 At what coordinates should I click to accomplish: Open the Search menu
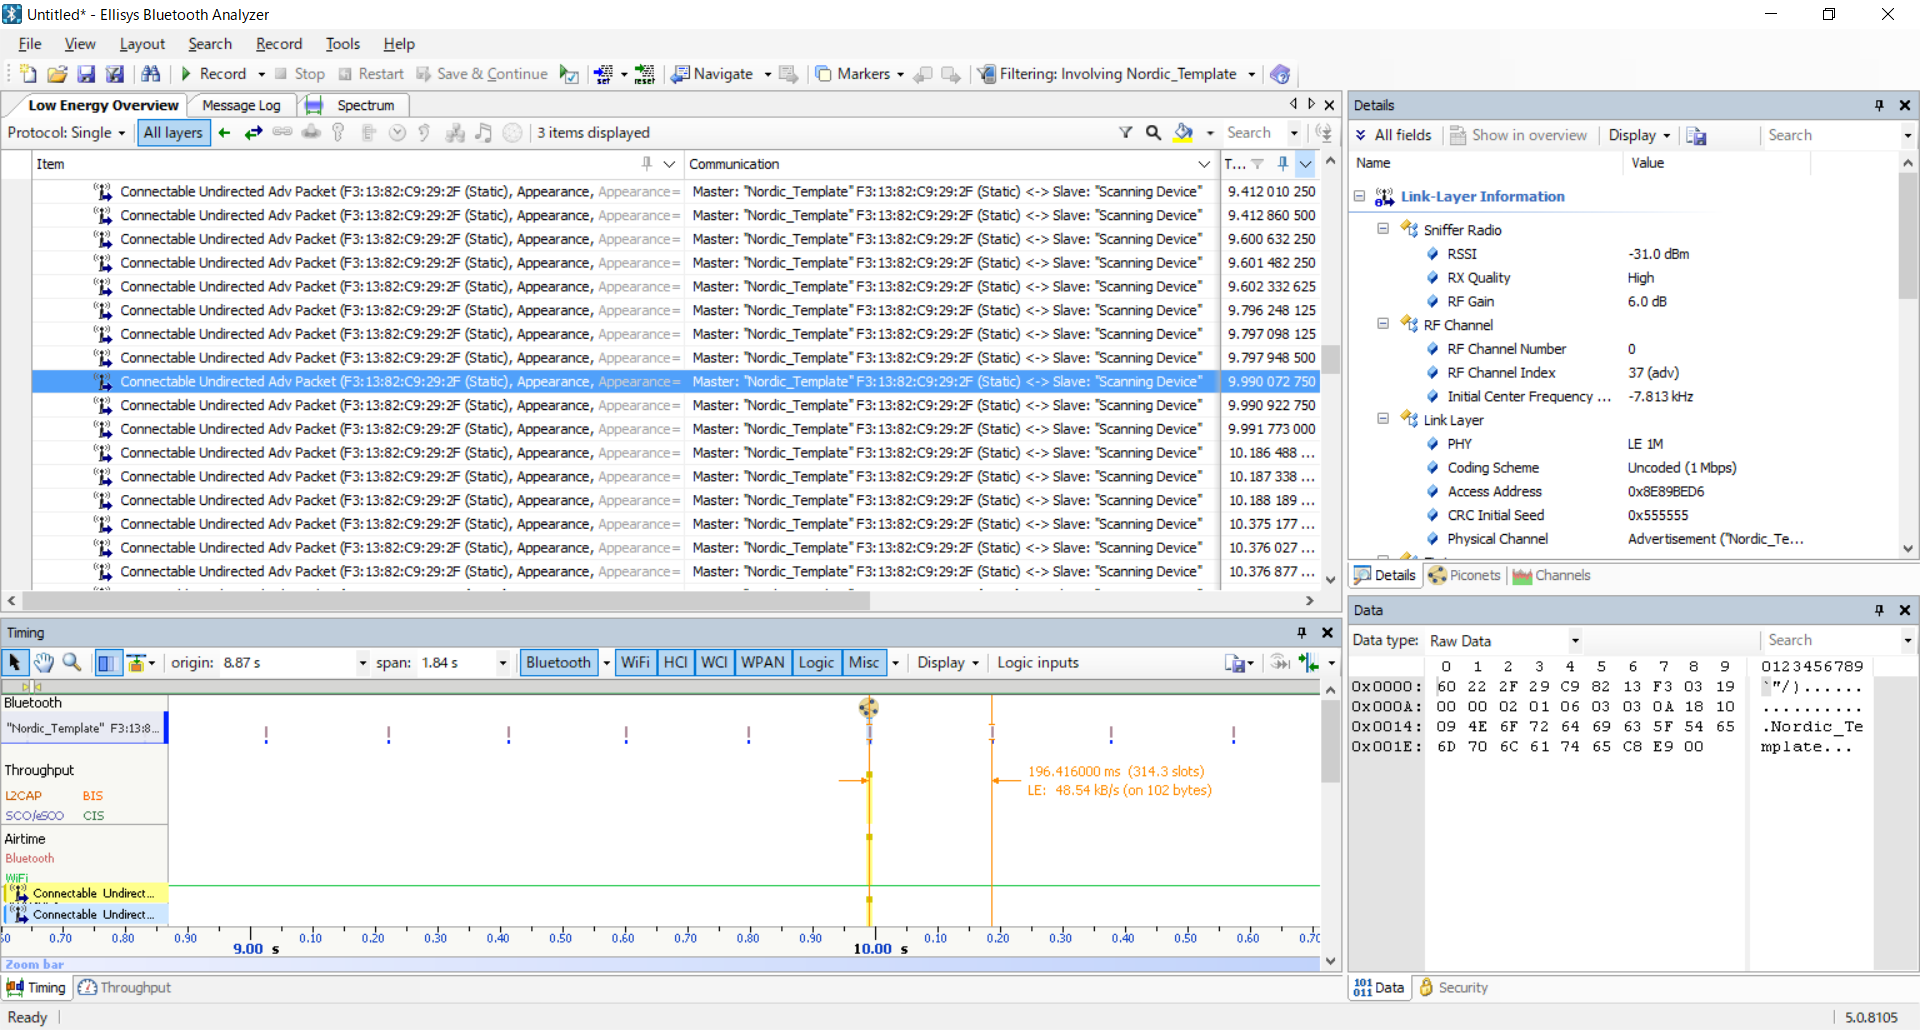210,44
